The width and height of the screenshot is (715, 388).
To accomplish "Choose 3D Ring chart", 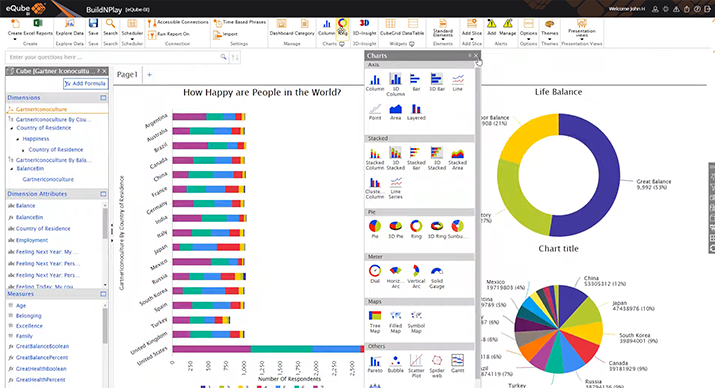I will [437, 229].
